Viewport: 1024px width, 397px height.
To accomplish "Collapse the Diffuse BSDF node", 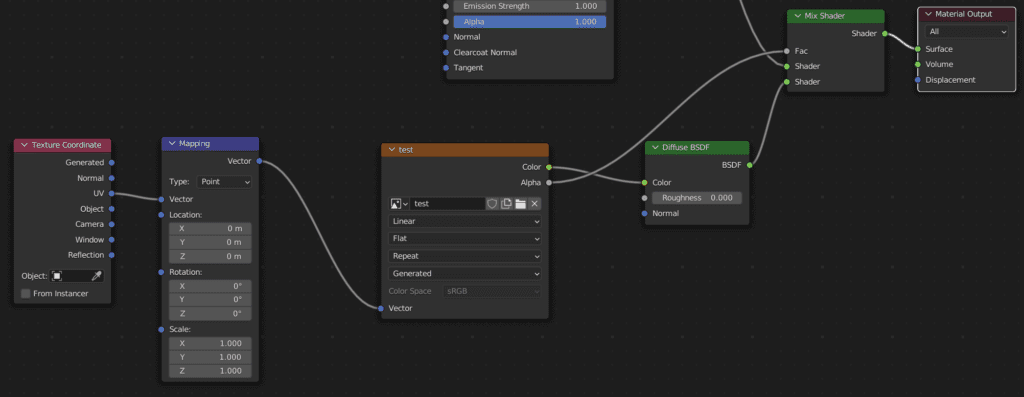I will [x=656, y=148].
